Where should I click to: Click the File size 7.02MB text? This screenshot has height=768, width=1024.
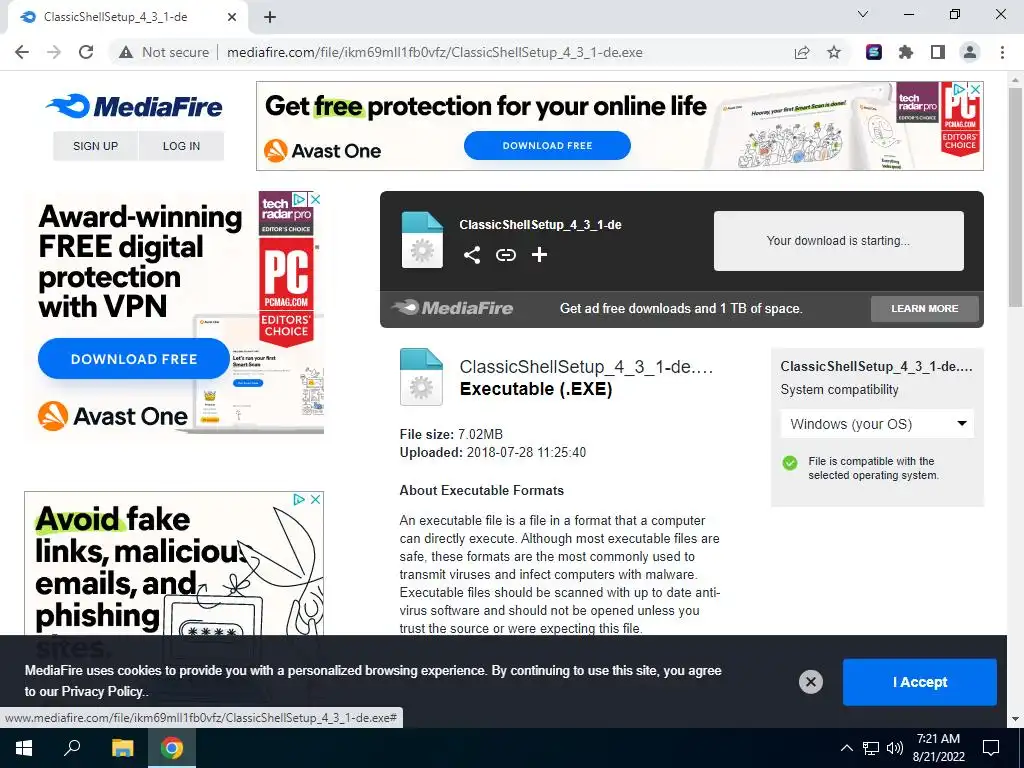coord(451,434)
